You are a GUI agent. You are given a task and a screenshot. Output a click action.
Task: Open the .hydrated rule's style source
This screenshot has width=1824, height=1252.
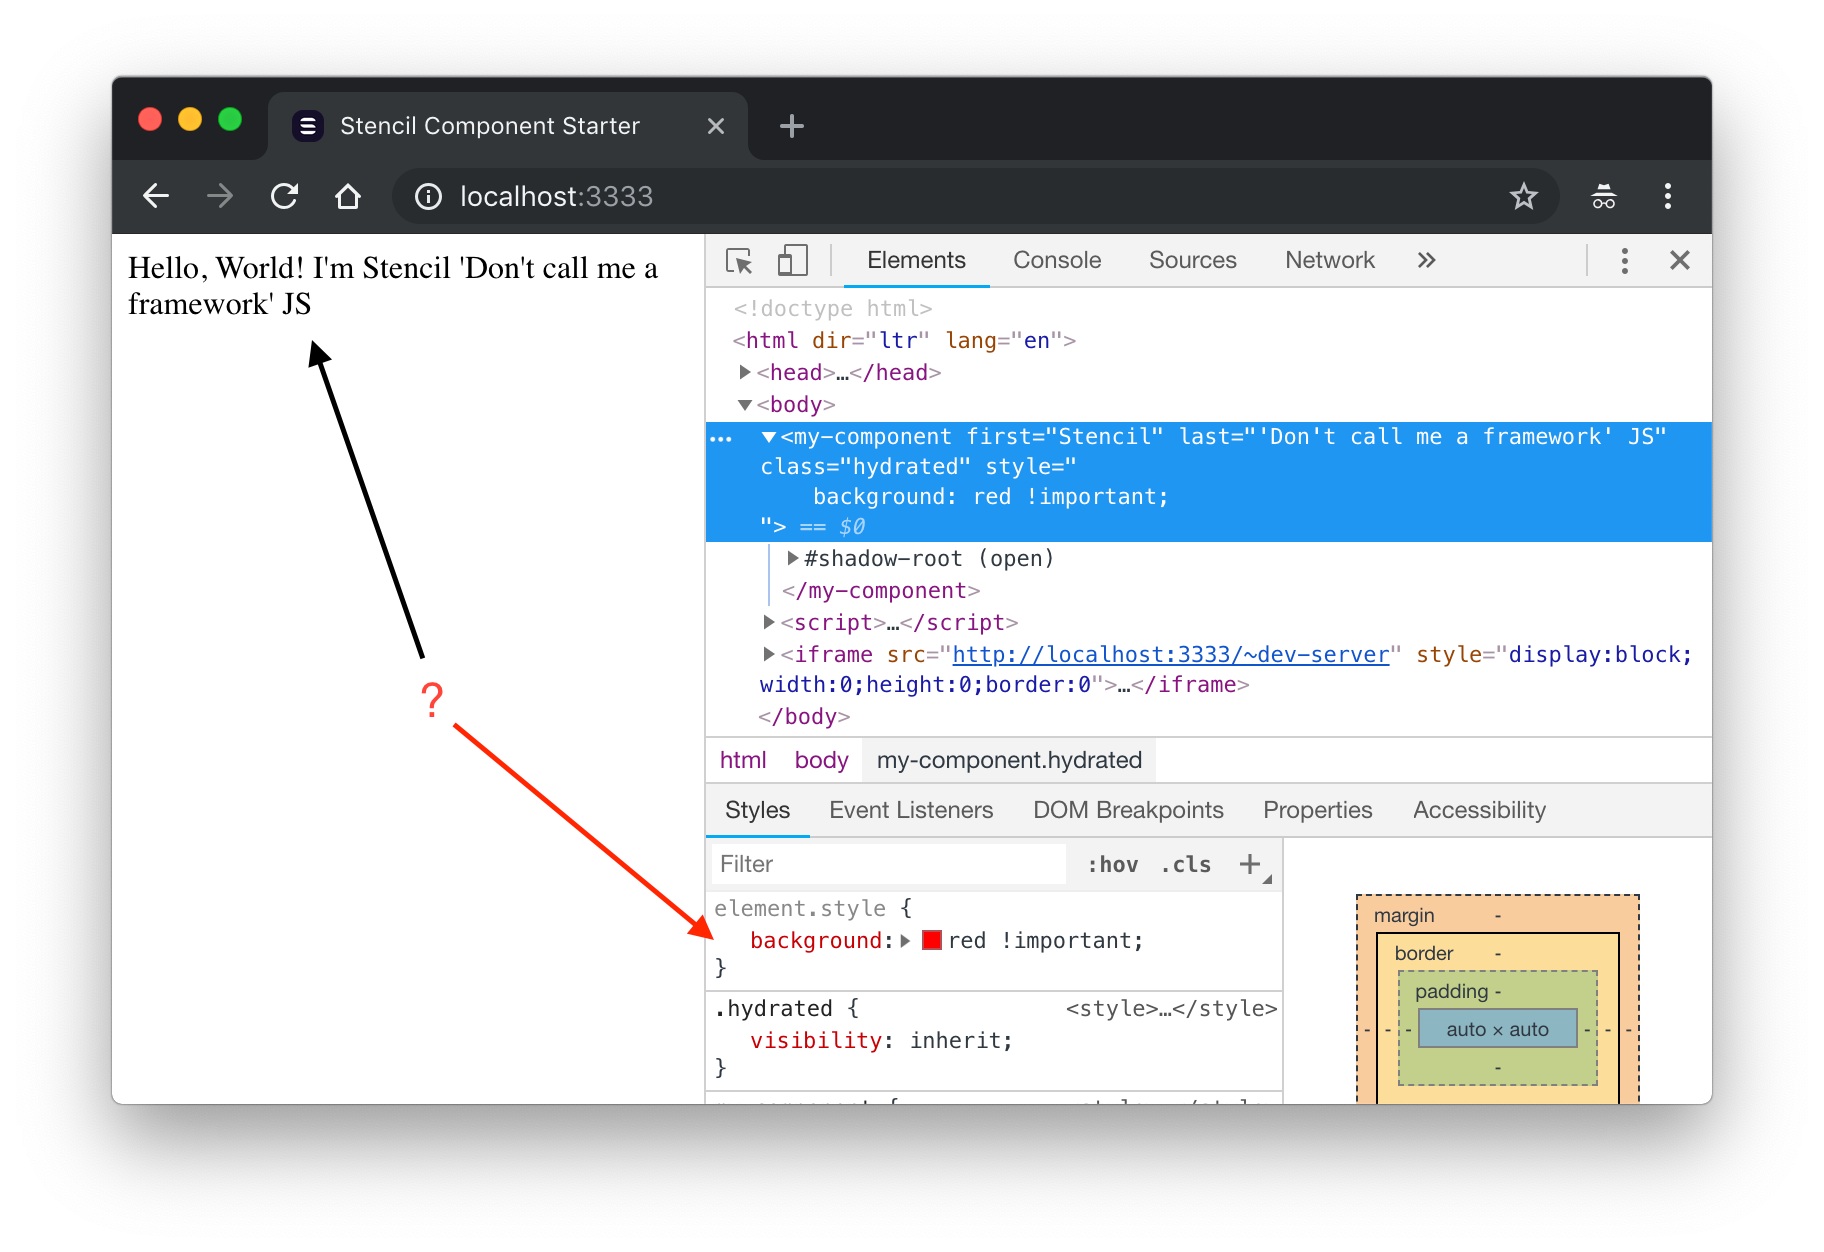click(x=1171, y=1008)
